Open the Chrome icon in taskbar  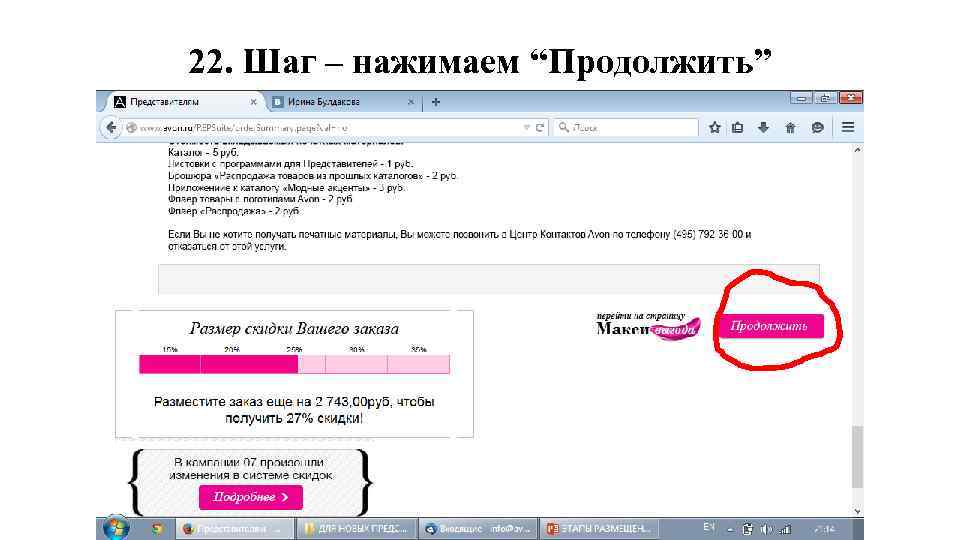[x=157, y=528]
